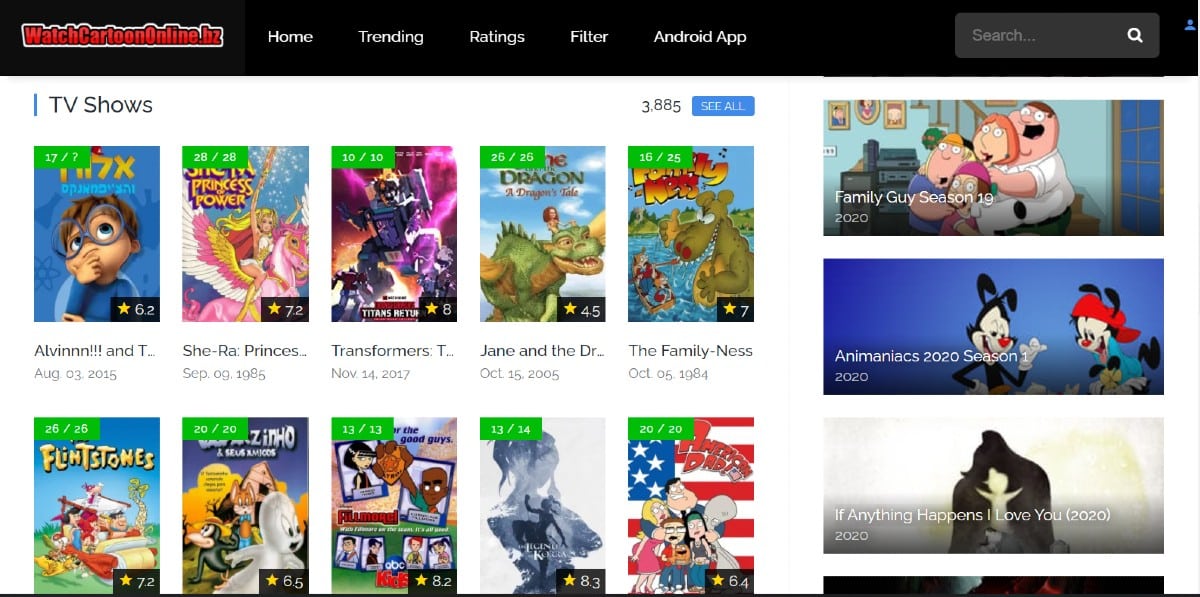Open The Flintstones poster
This screenshot has height=597, width=1200.
pos(97,505)
